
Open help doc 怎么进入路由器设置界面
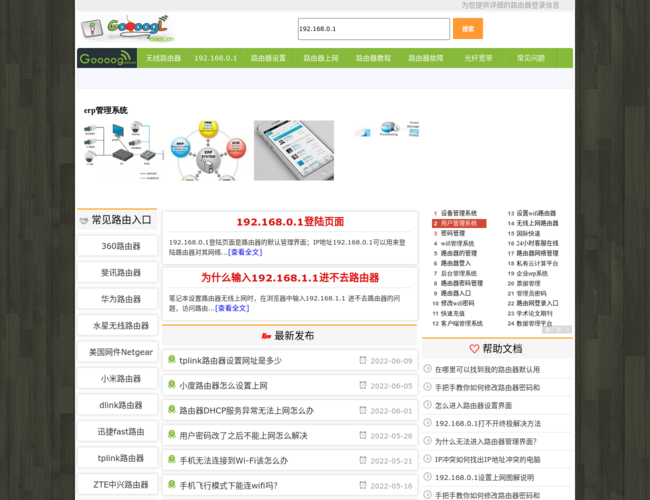click(x=473, y=405)
